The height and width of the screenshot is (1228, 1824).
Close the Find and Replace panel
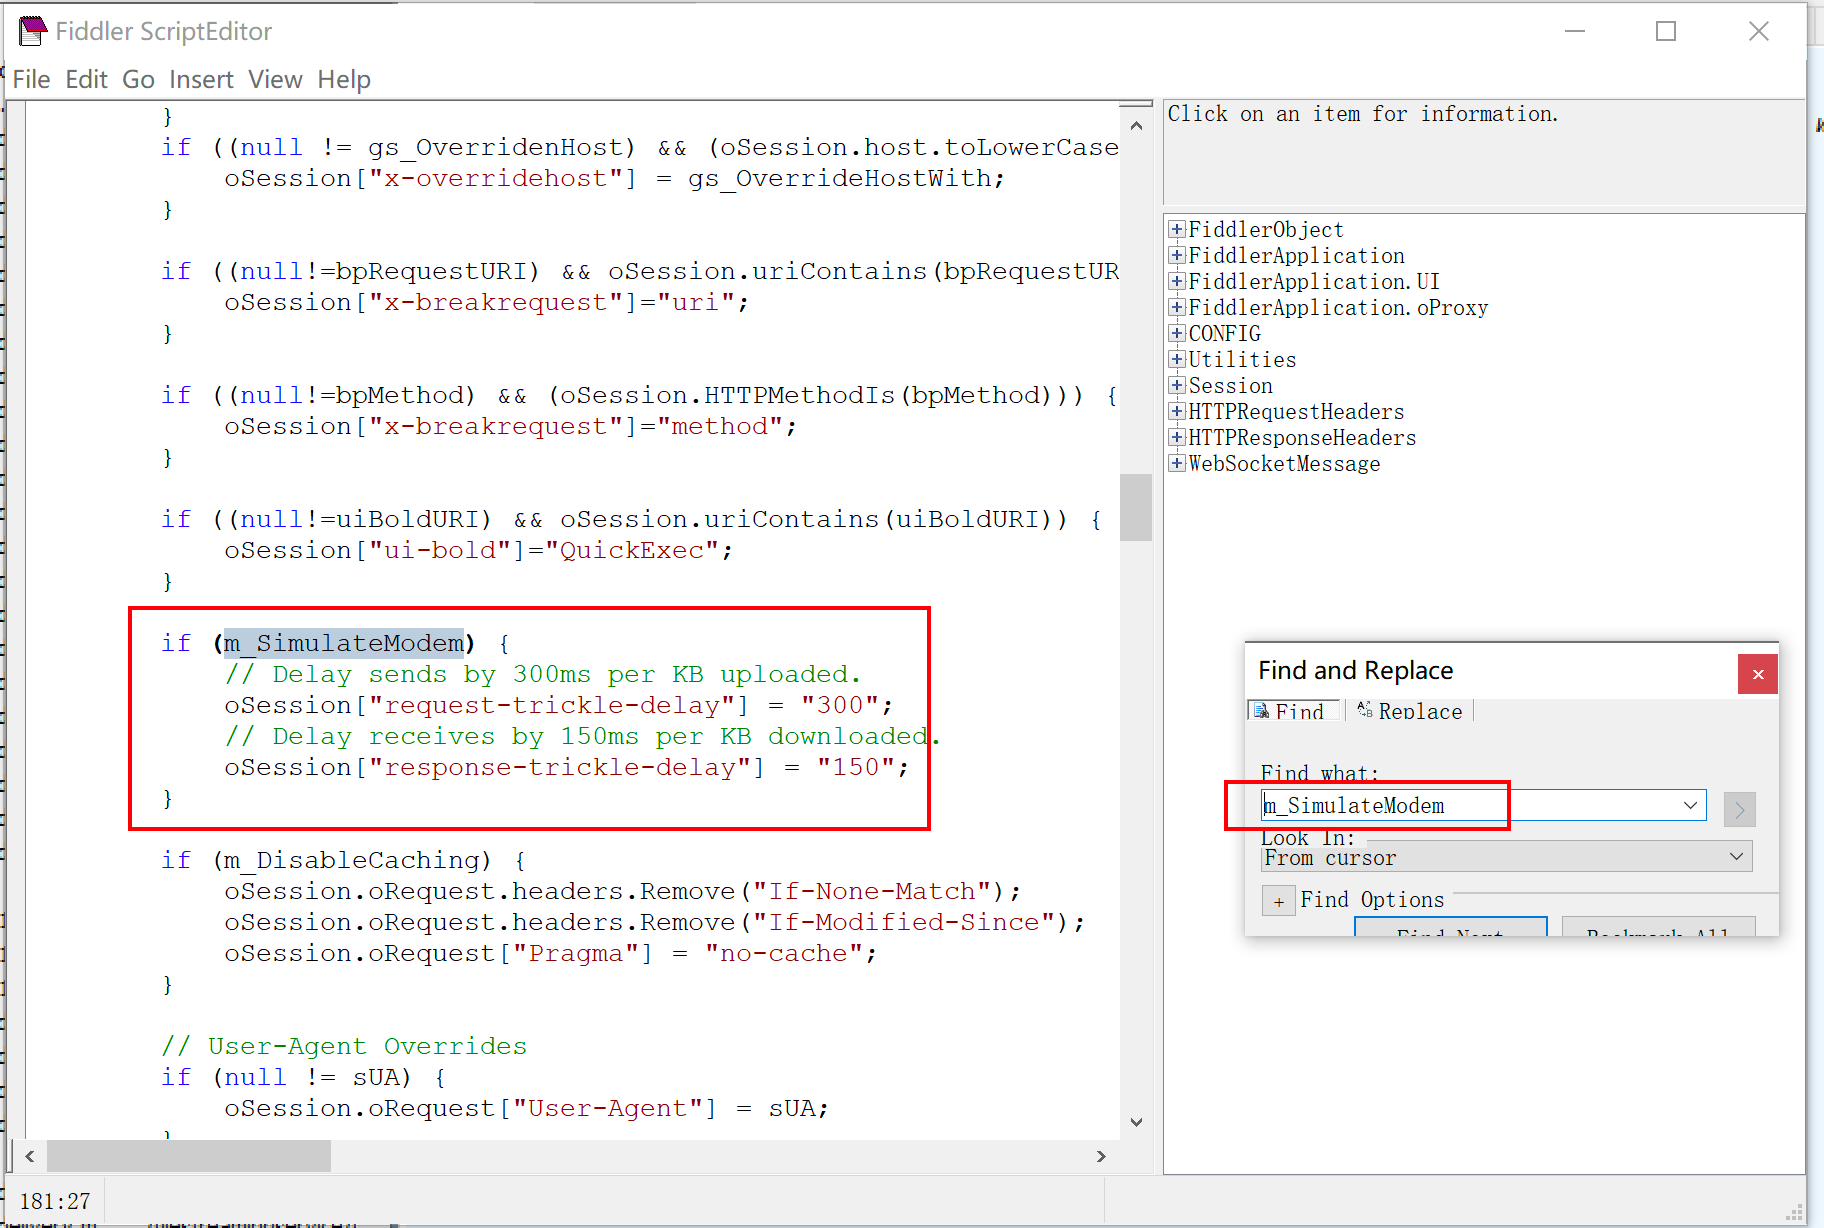coord(1757,674)
